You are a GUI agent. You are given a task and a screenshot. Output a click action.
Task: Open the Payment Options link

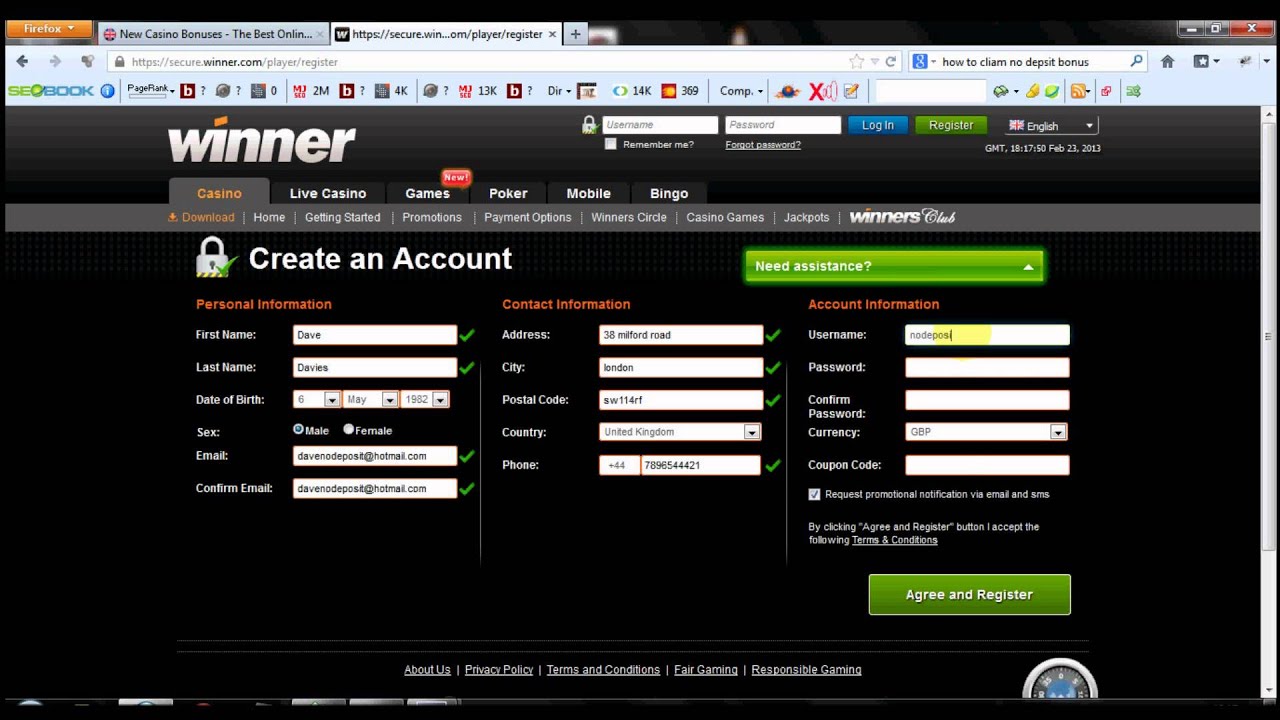[528, 217]
